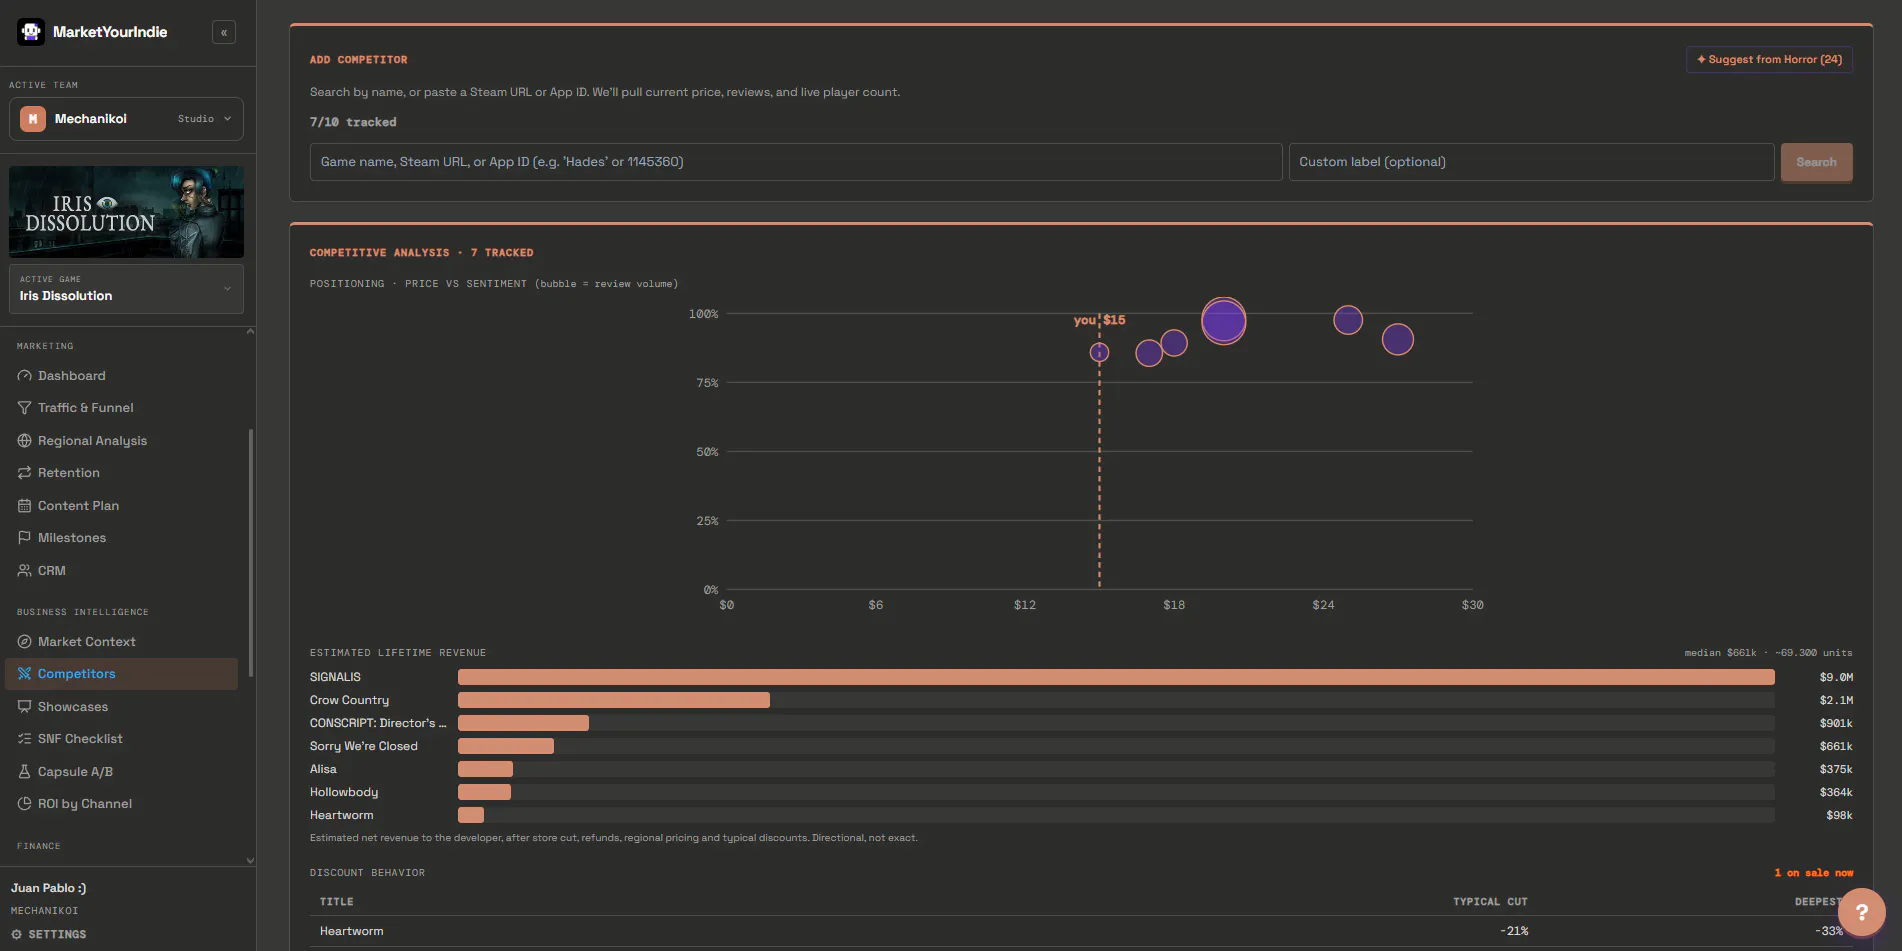
Task: Click the Regional Analysis globe icon
Action: tap(25, 441)
